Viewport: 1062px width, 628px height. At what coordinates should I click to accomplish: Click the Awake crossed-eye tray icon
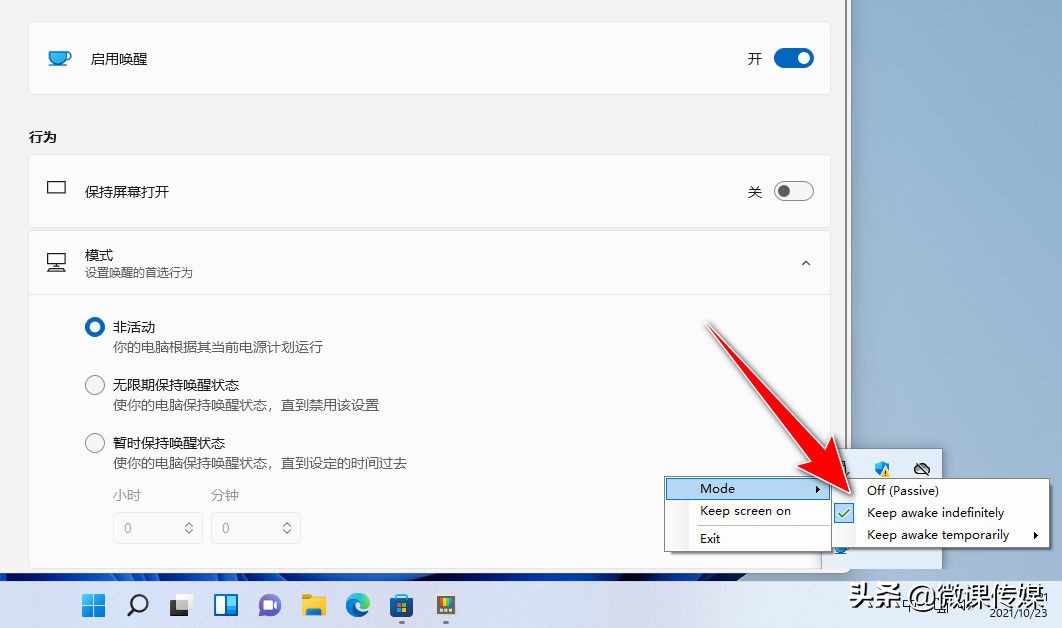pyautogui.click(x=920, y=467)
